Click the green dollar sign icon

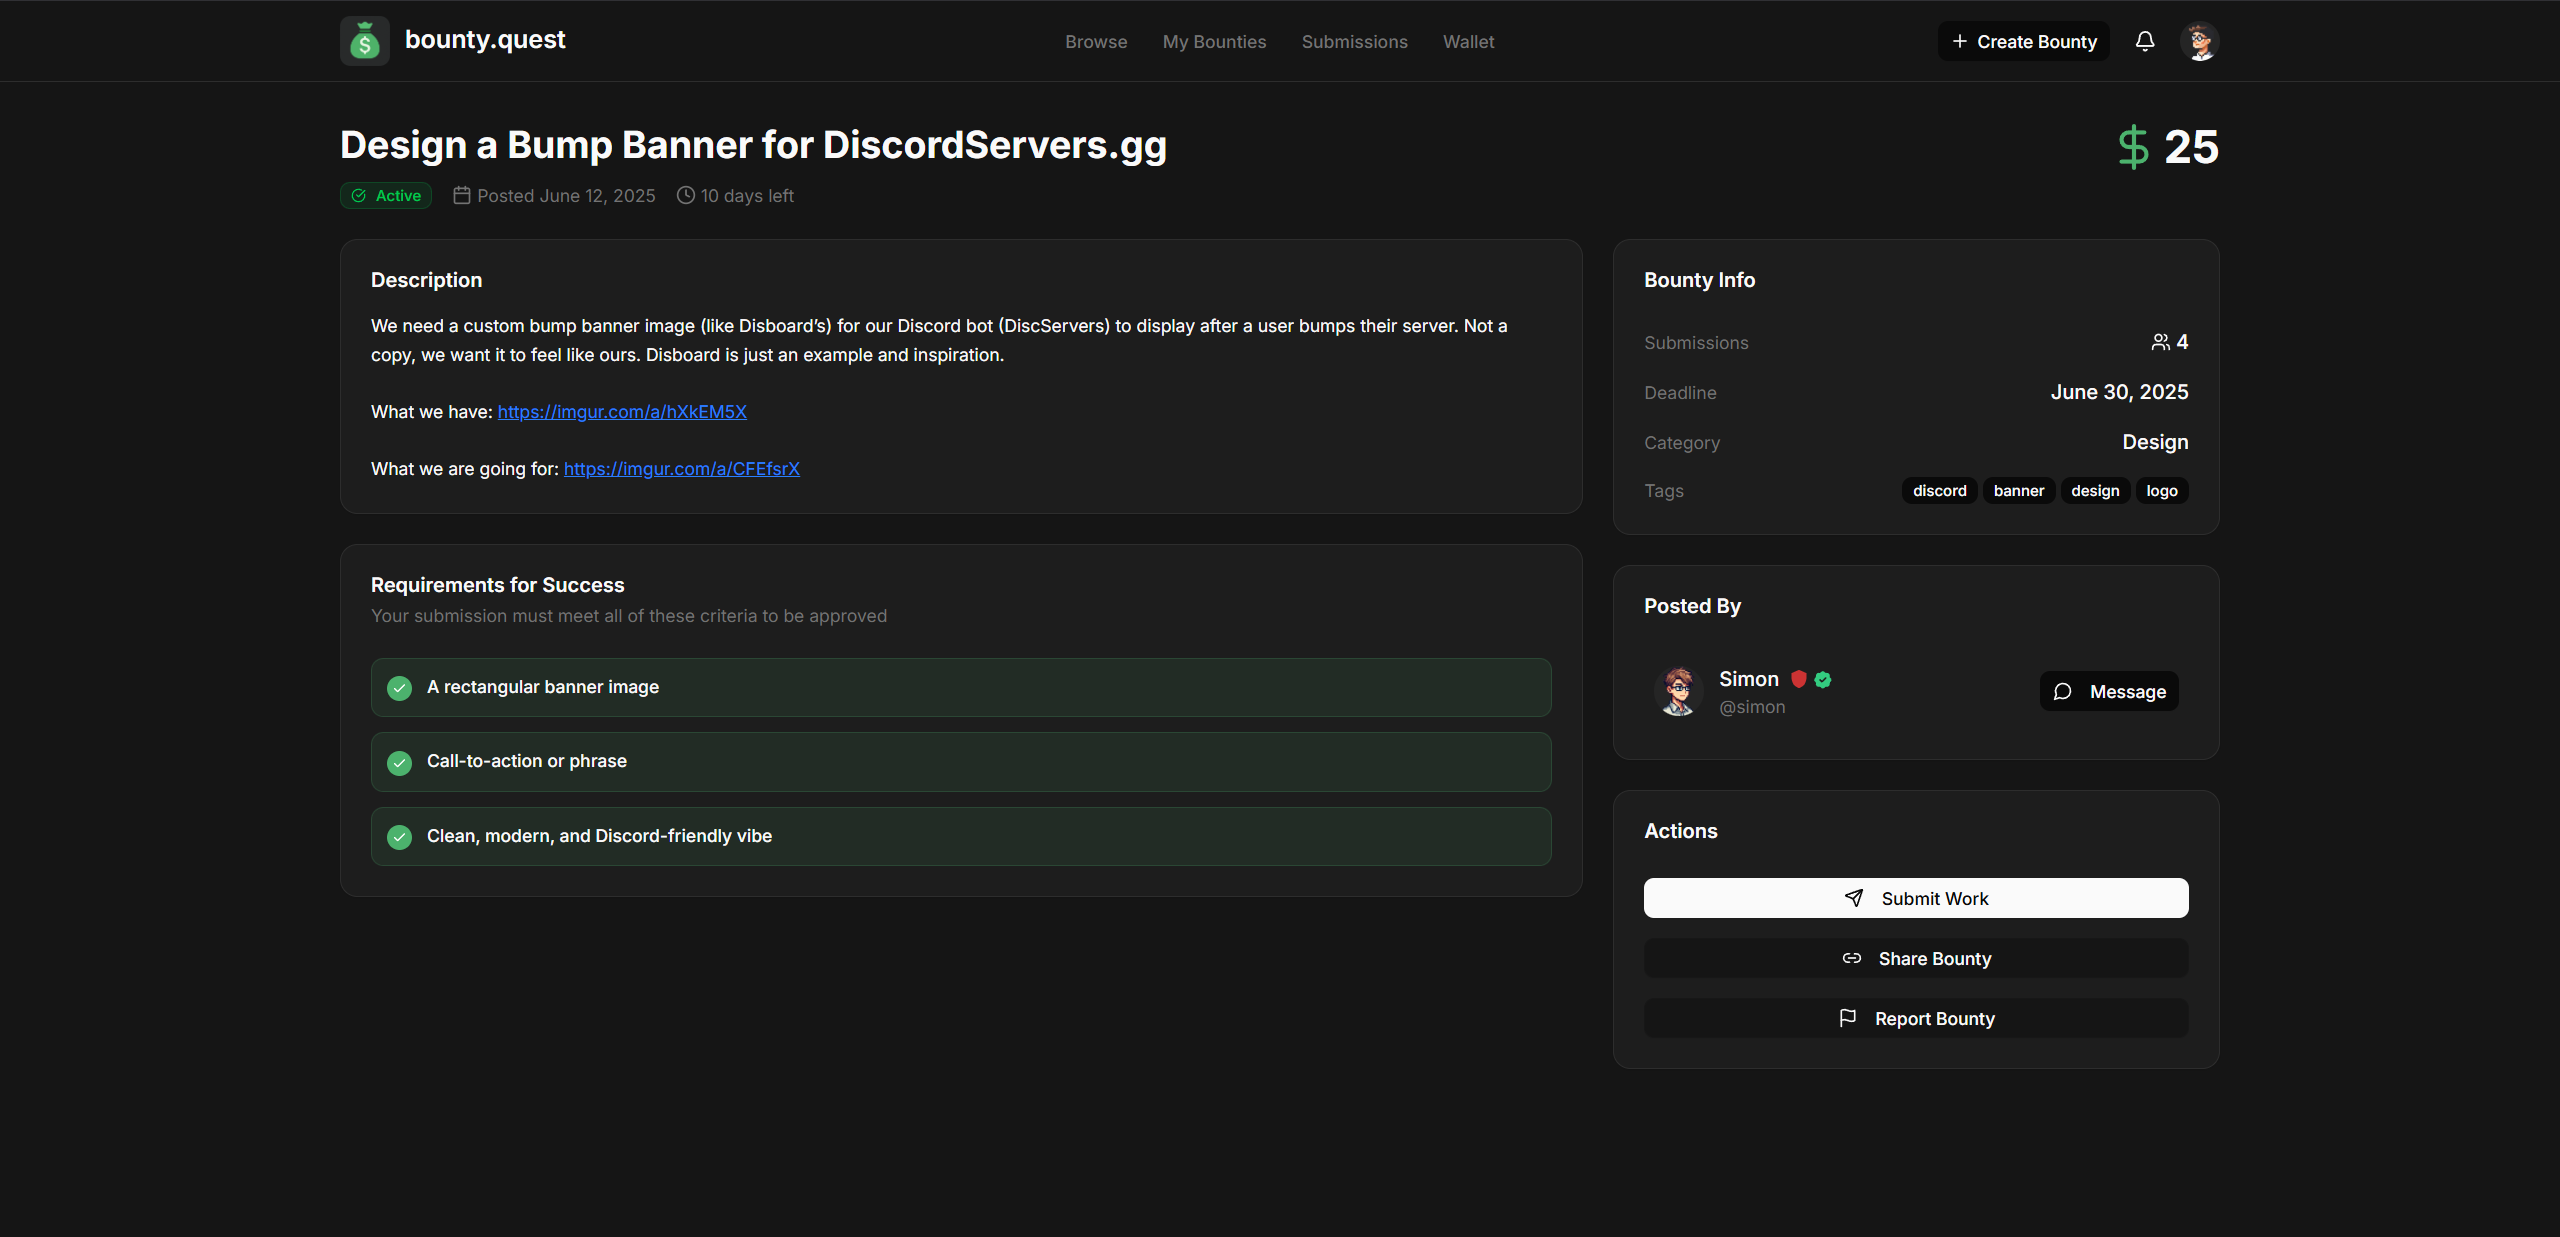pyautogui.click(x=2133, y=147)
